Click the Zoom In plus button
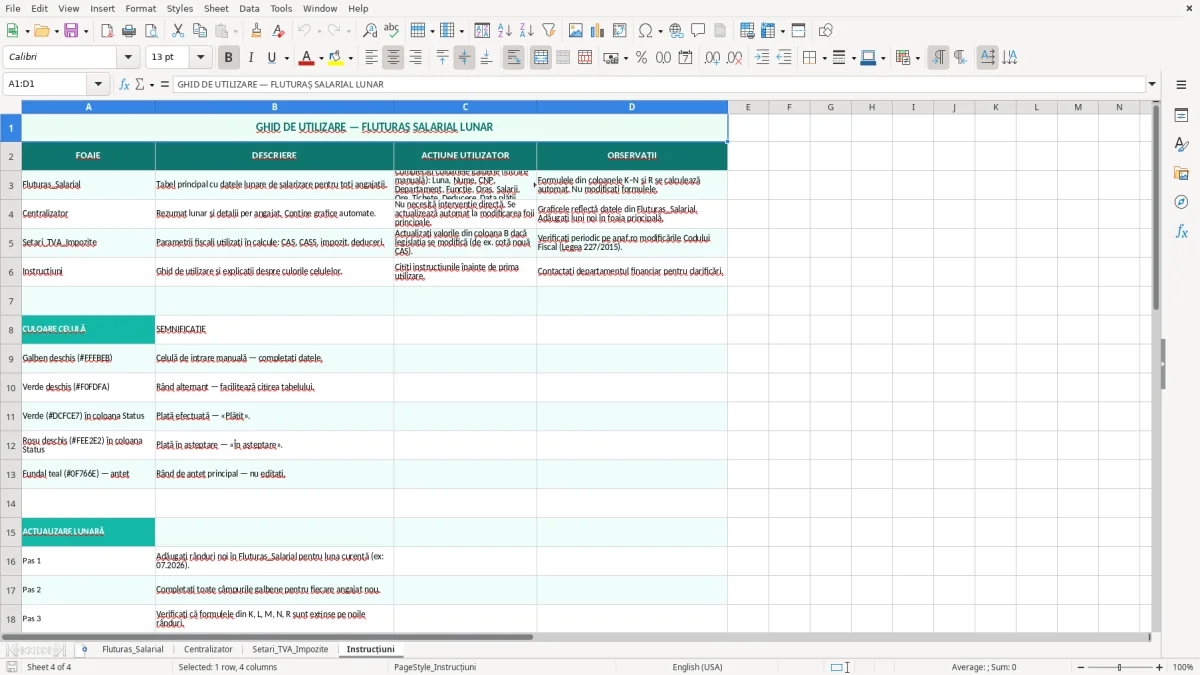 1159,667
